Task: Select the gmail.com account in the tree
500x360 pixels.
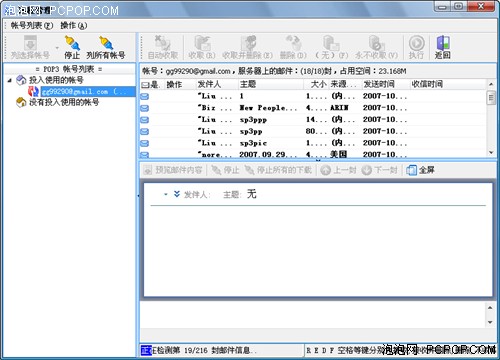Action: point(88,91)
